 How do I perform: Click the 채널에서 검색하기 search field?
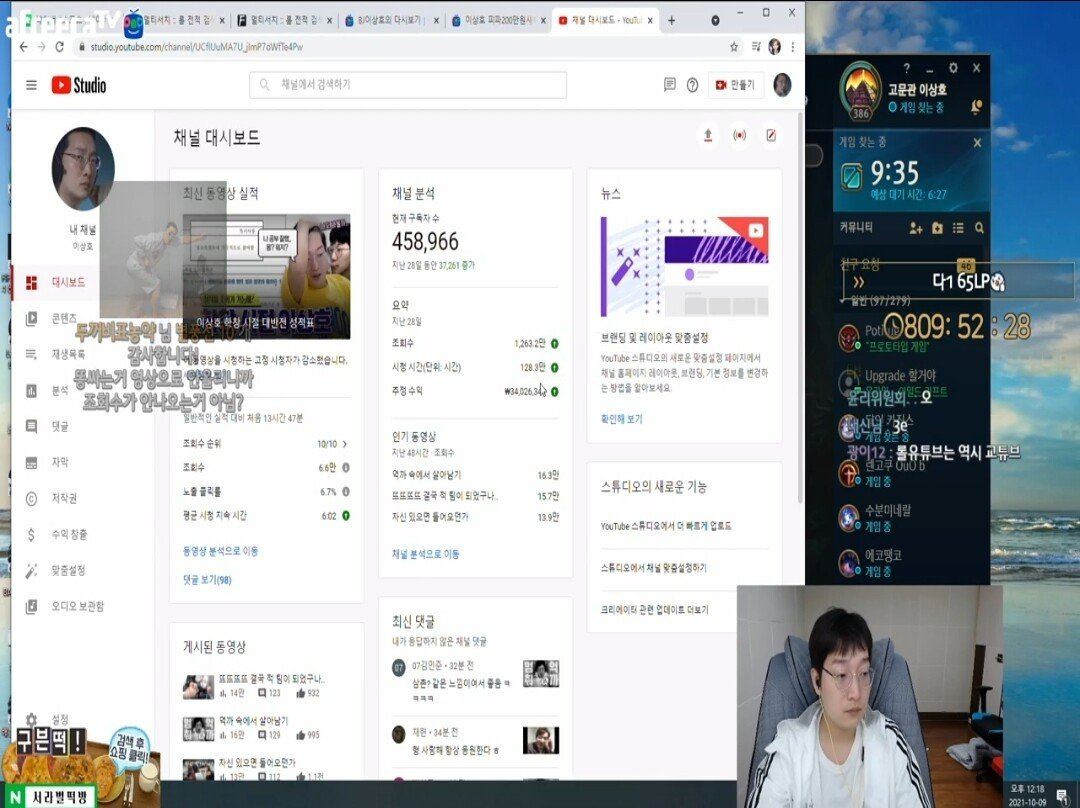click(408, 85)
